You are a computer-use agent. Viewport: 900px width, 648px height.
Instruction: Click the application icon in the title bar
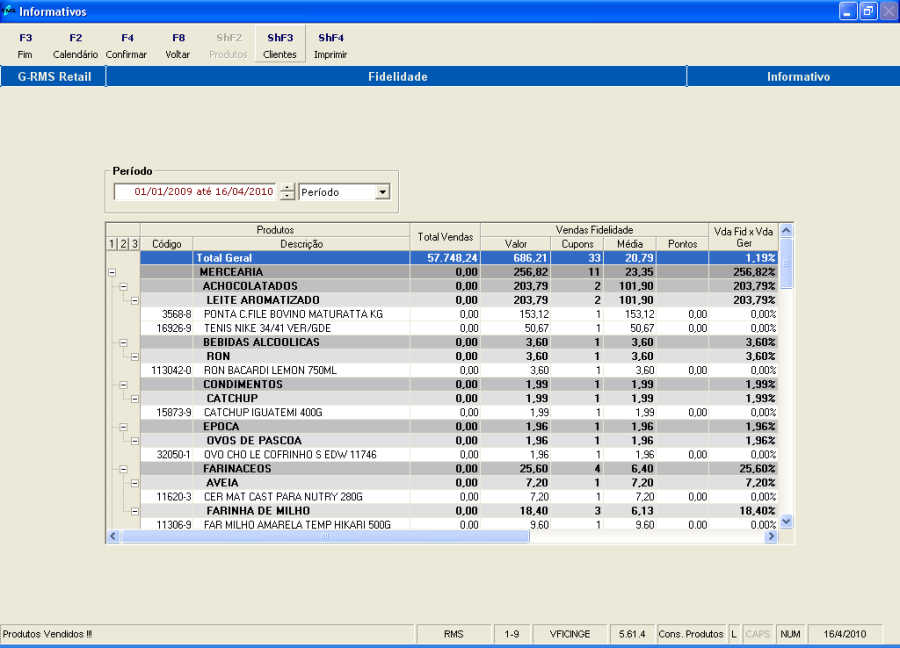9,11
